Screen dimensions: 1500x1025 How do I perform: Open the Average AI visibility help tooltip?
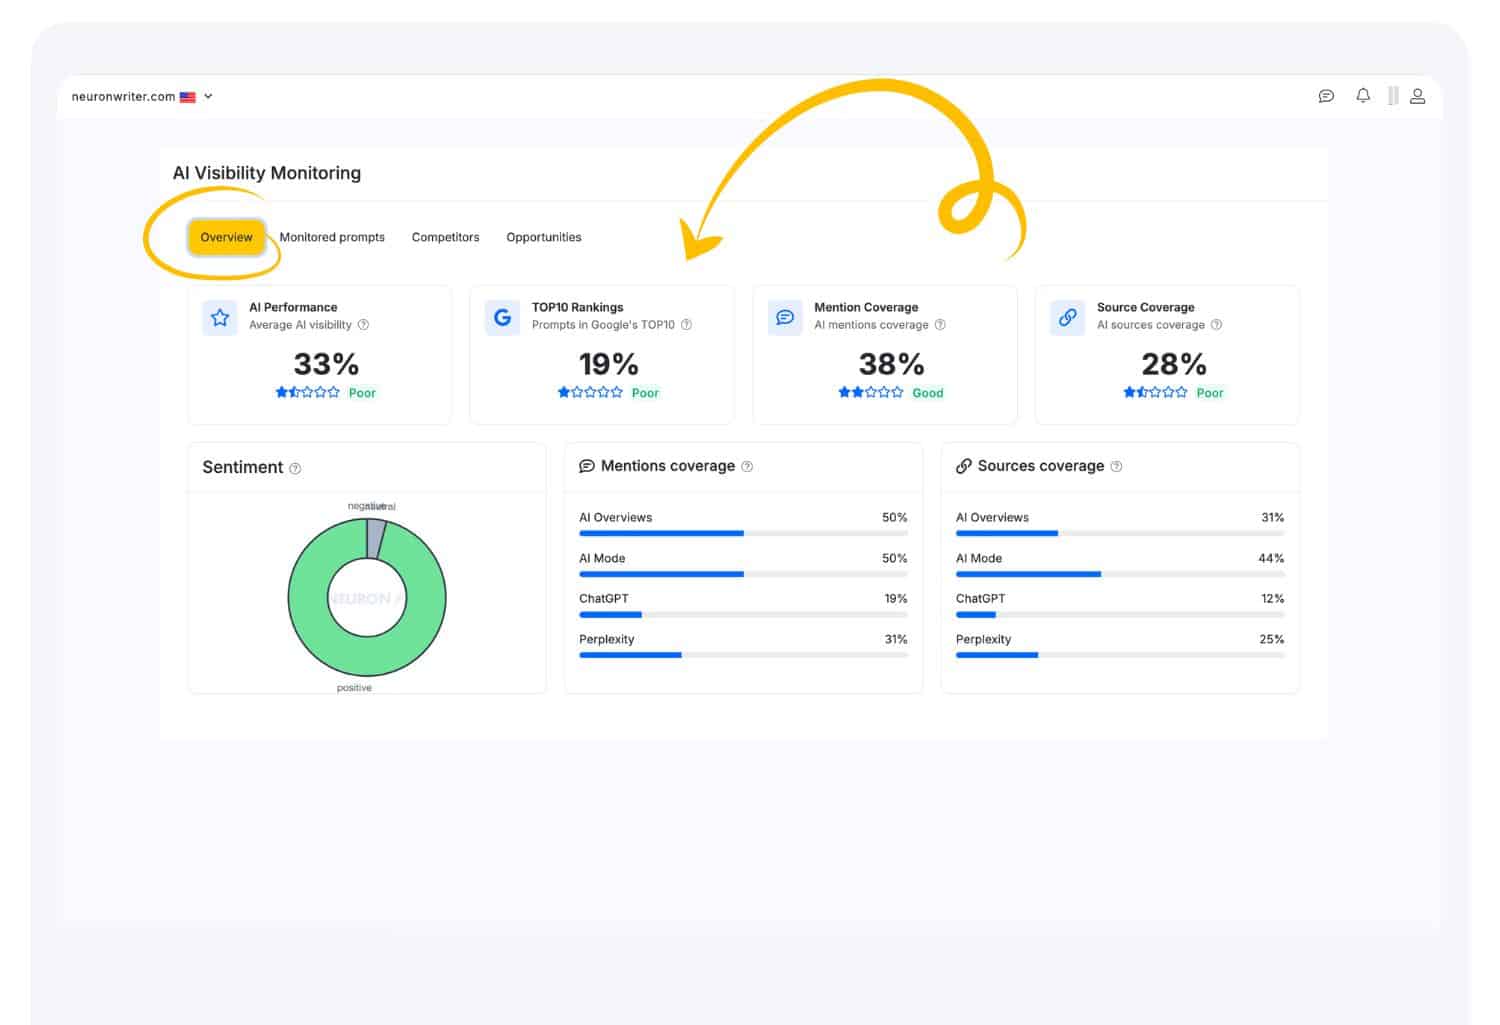(x=364, y=324)
